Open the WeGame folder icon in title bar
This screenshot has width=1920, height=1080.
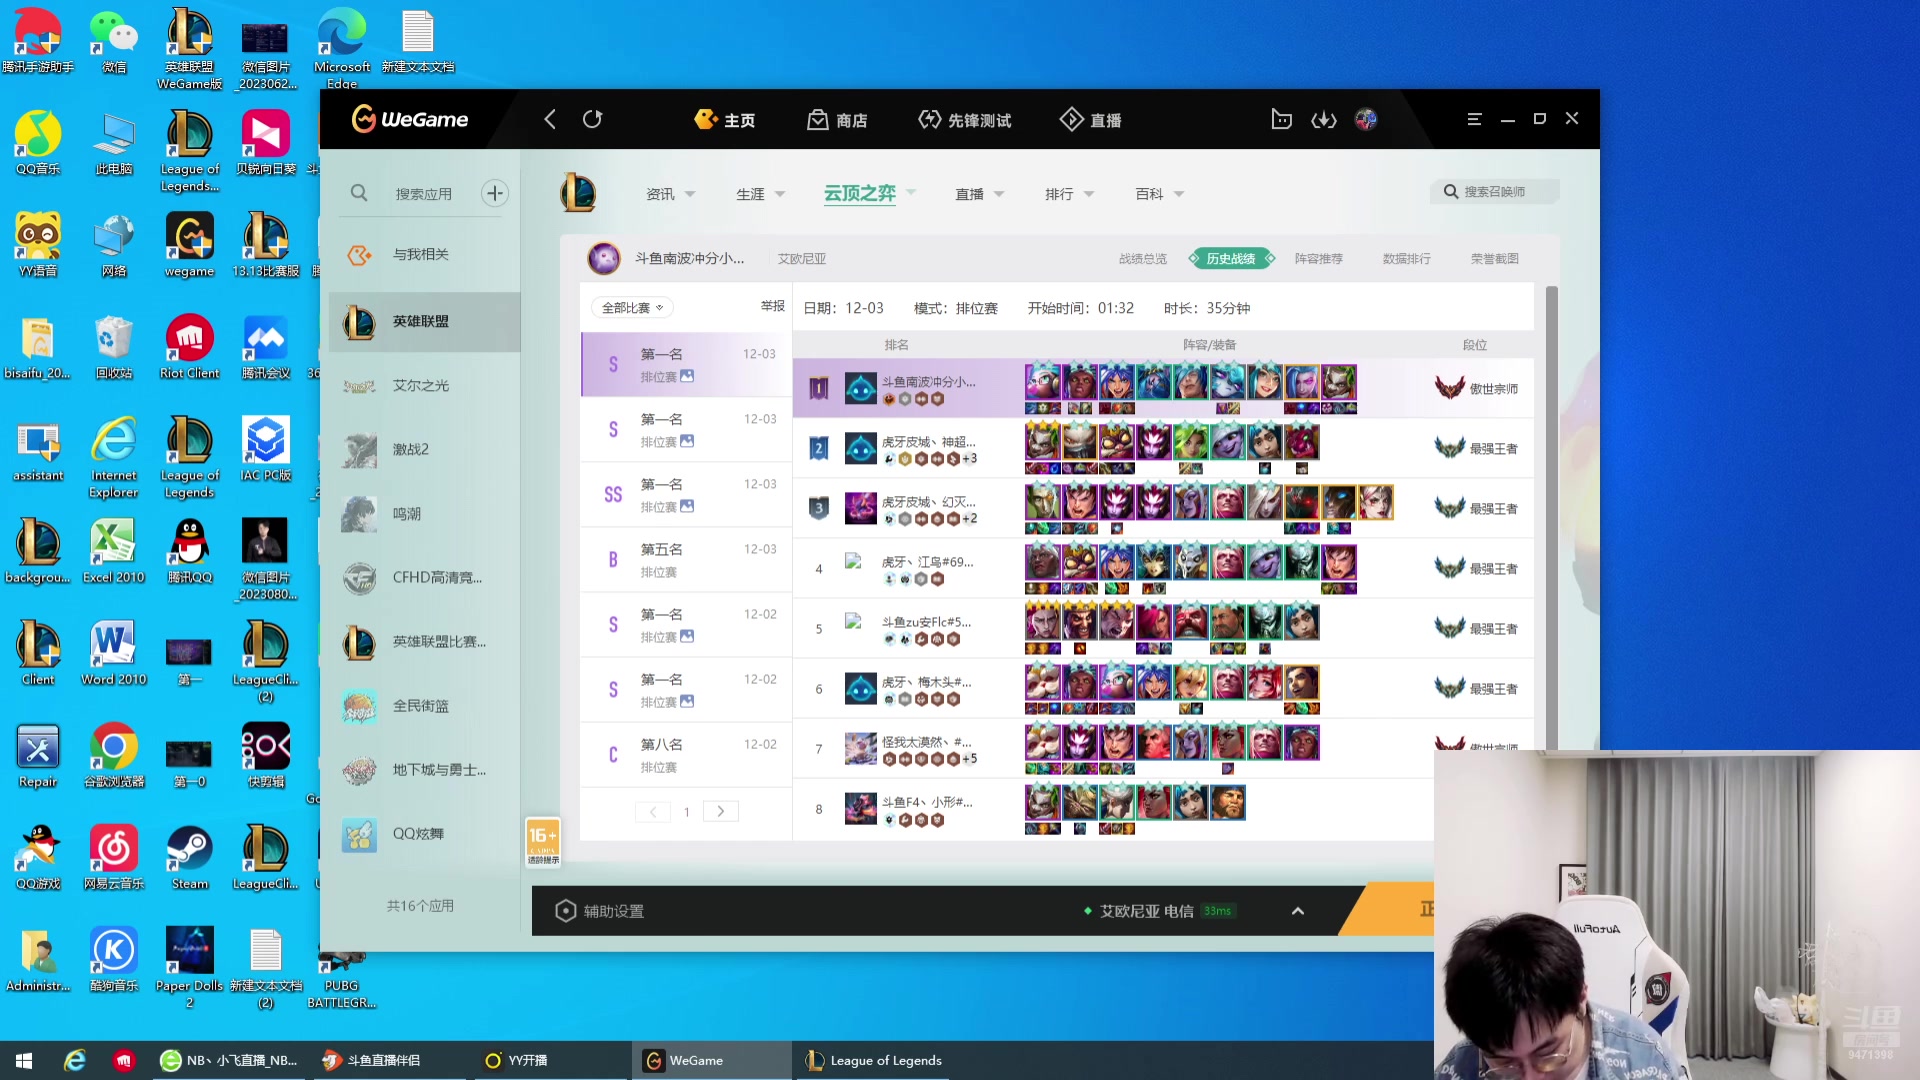pyautogui.click(x=1281, y=119)
